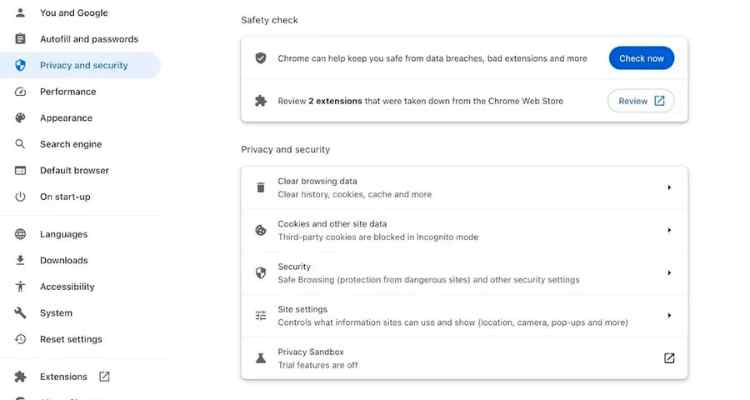Open You and Google settings page

(73, 13)
